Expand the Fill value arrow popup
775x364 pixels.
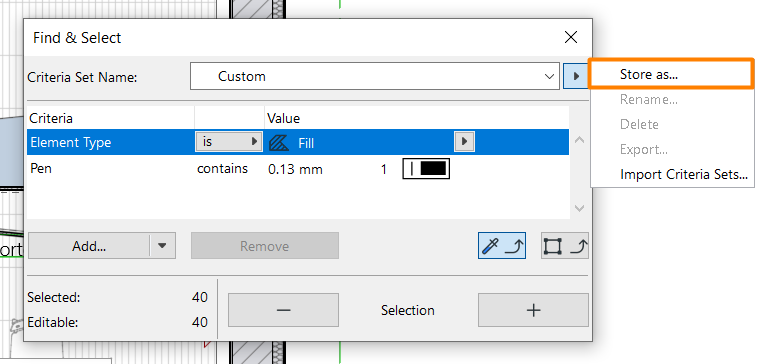pos(464,142)
